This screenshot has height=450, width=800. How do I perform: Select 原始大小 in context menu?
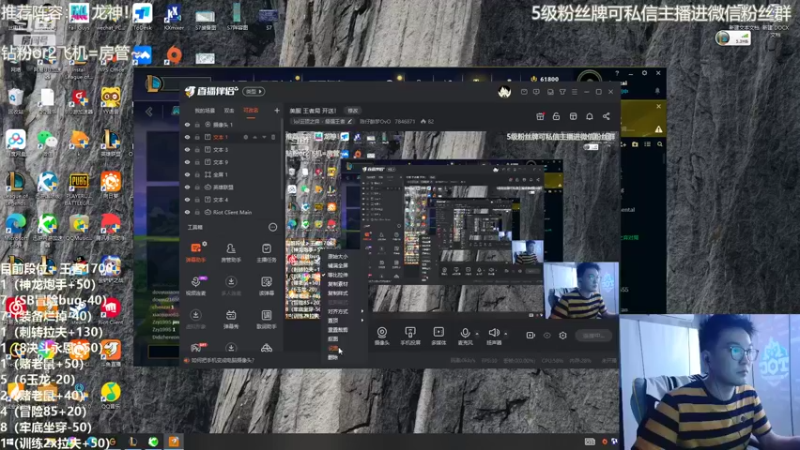(x=337, y=257)
